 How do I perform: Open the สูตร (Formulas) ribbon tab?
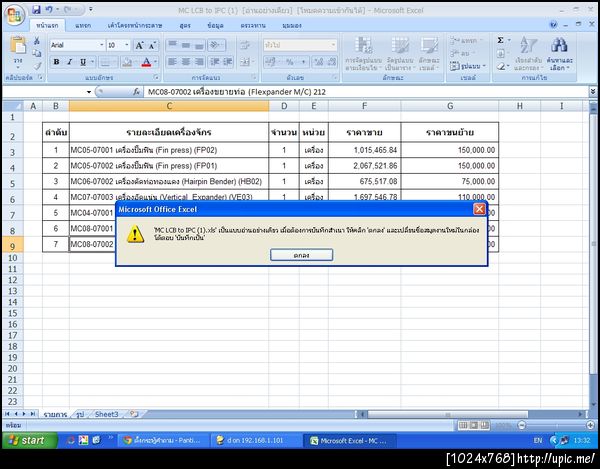tap(185, 26)
